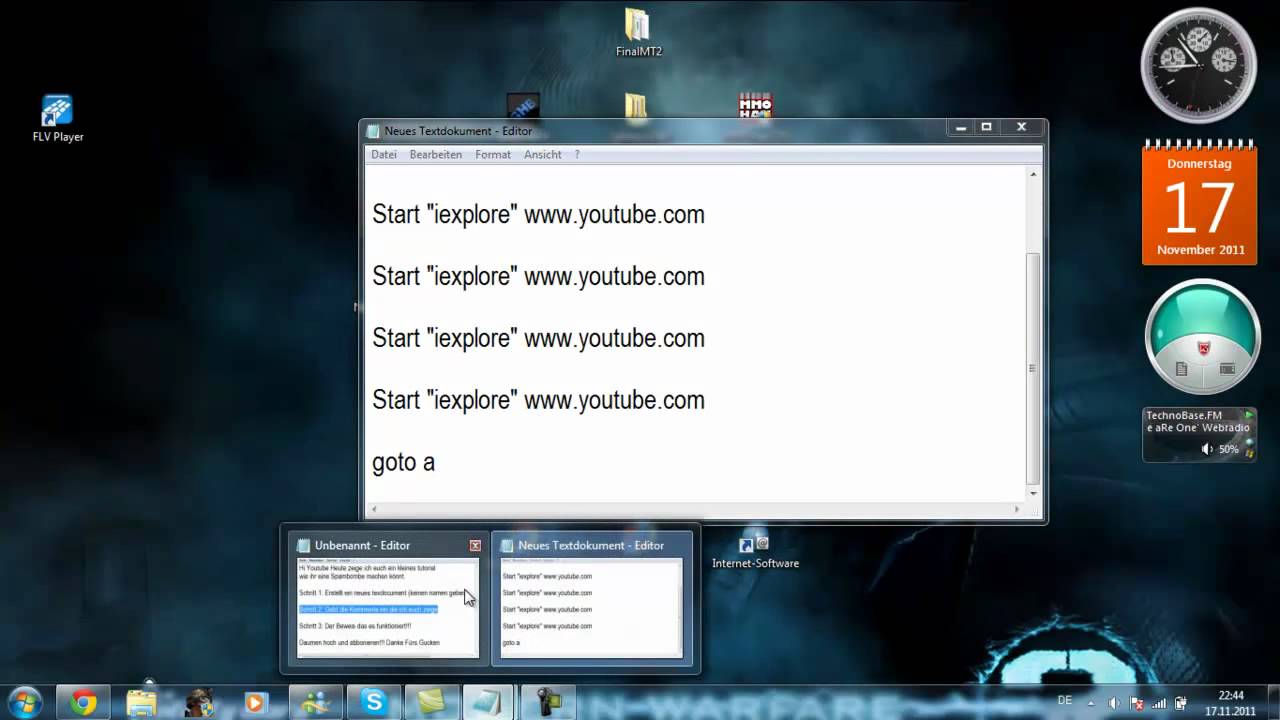Viewport: 1280px width, 720px height.
Task: Open Windows Live Messenger taskbar icon
Action: click(316, 703)
